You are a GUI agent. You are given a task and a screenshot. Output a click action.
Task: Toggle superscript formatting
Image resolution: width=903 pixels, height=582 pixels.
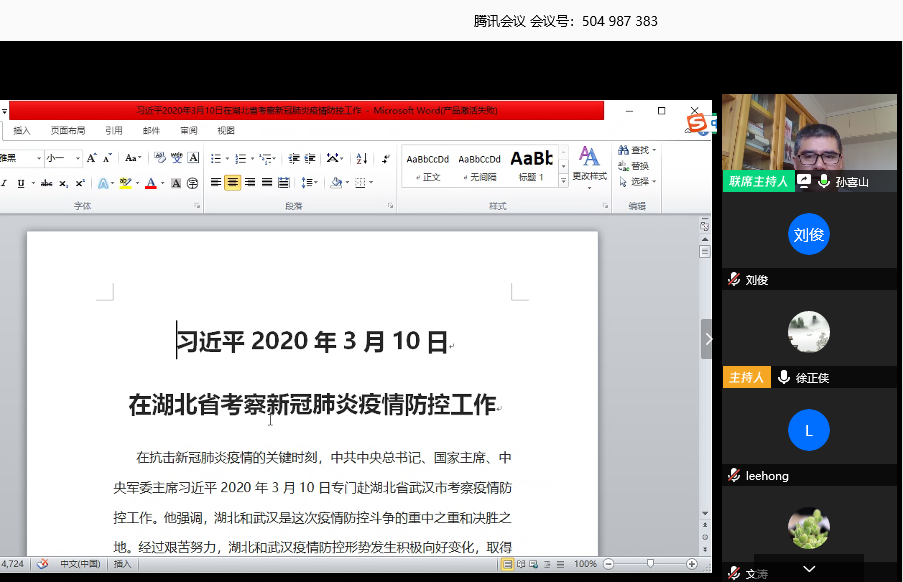click(x=80, y=183)
